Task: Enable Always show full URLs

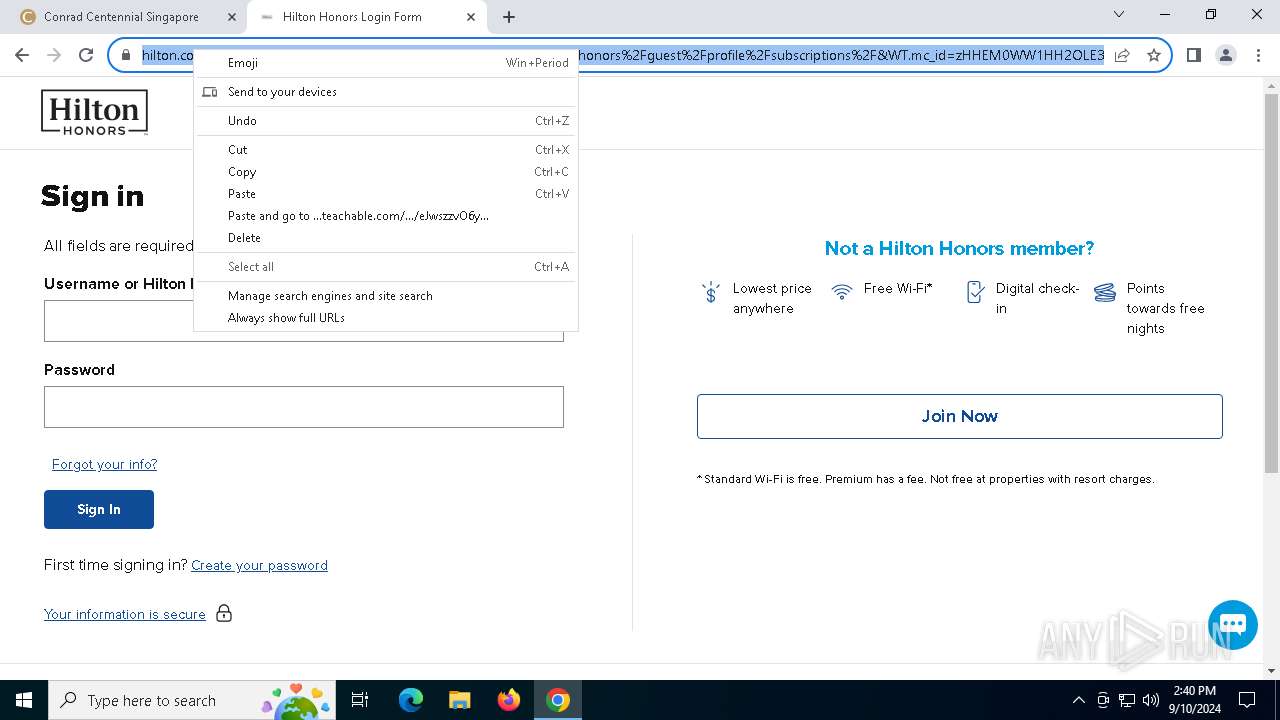Action: 386,318
